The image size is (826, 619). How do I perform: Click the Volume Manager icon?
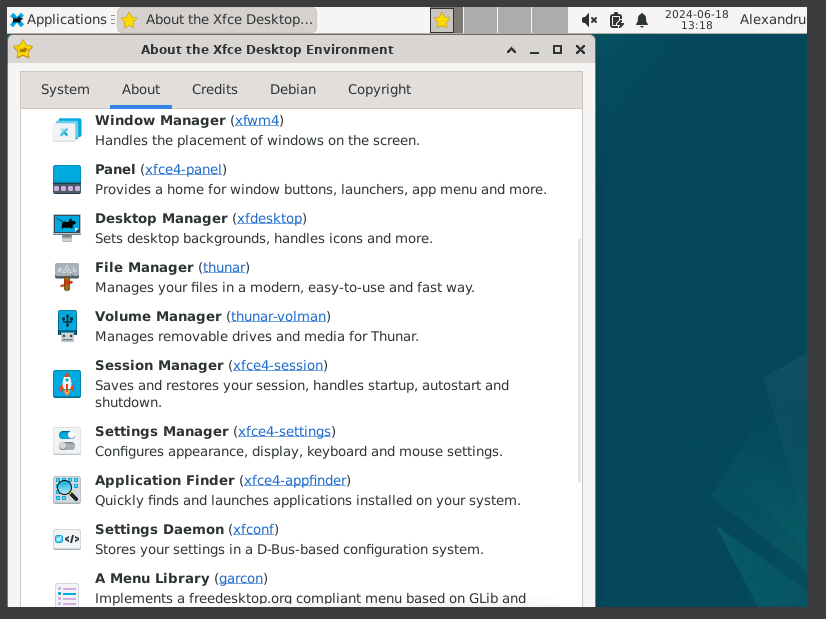(x=66, y=325)
